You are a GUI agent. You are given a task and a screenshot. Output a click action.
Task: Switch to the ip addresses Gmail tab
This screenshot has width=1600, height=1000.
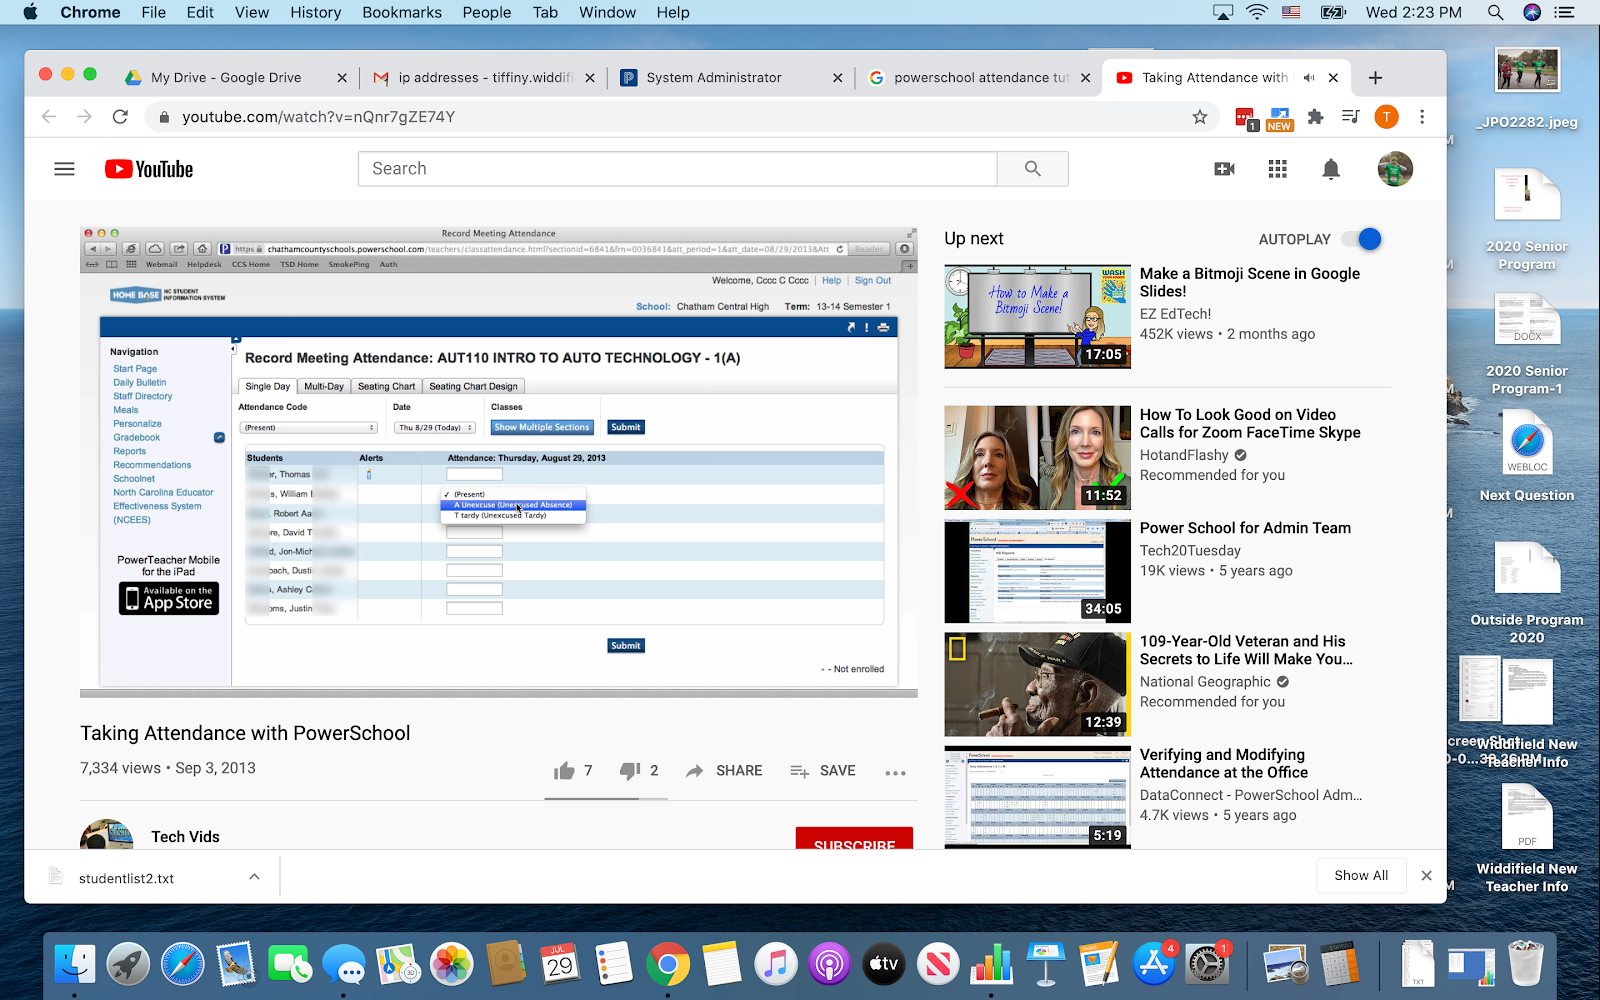tap(484, 78)
